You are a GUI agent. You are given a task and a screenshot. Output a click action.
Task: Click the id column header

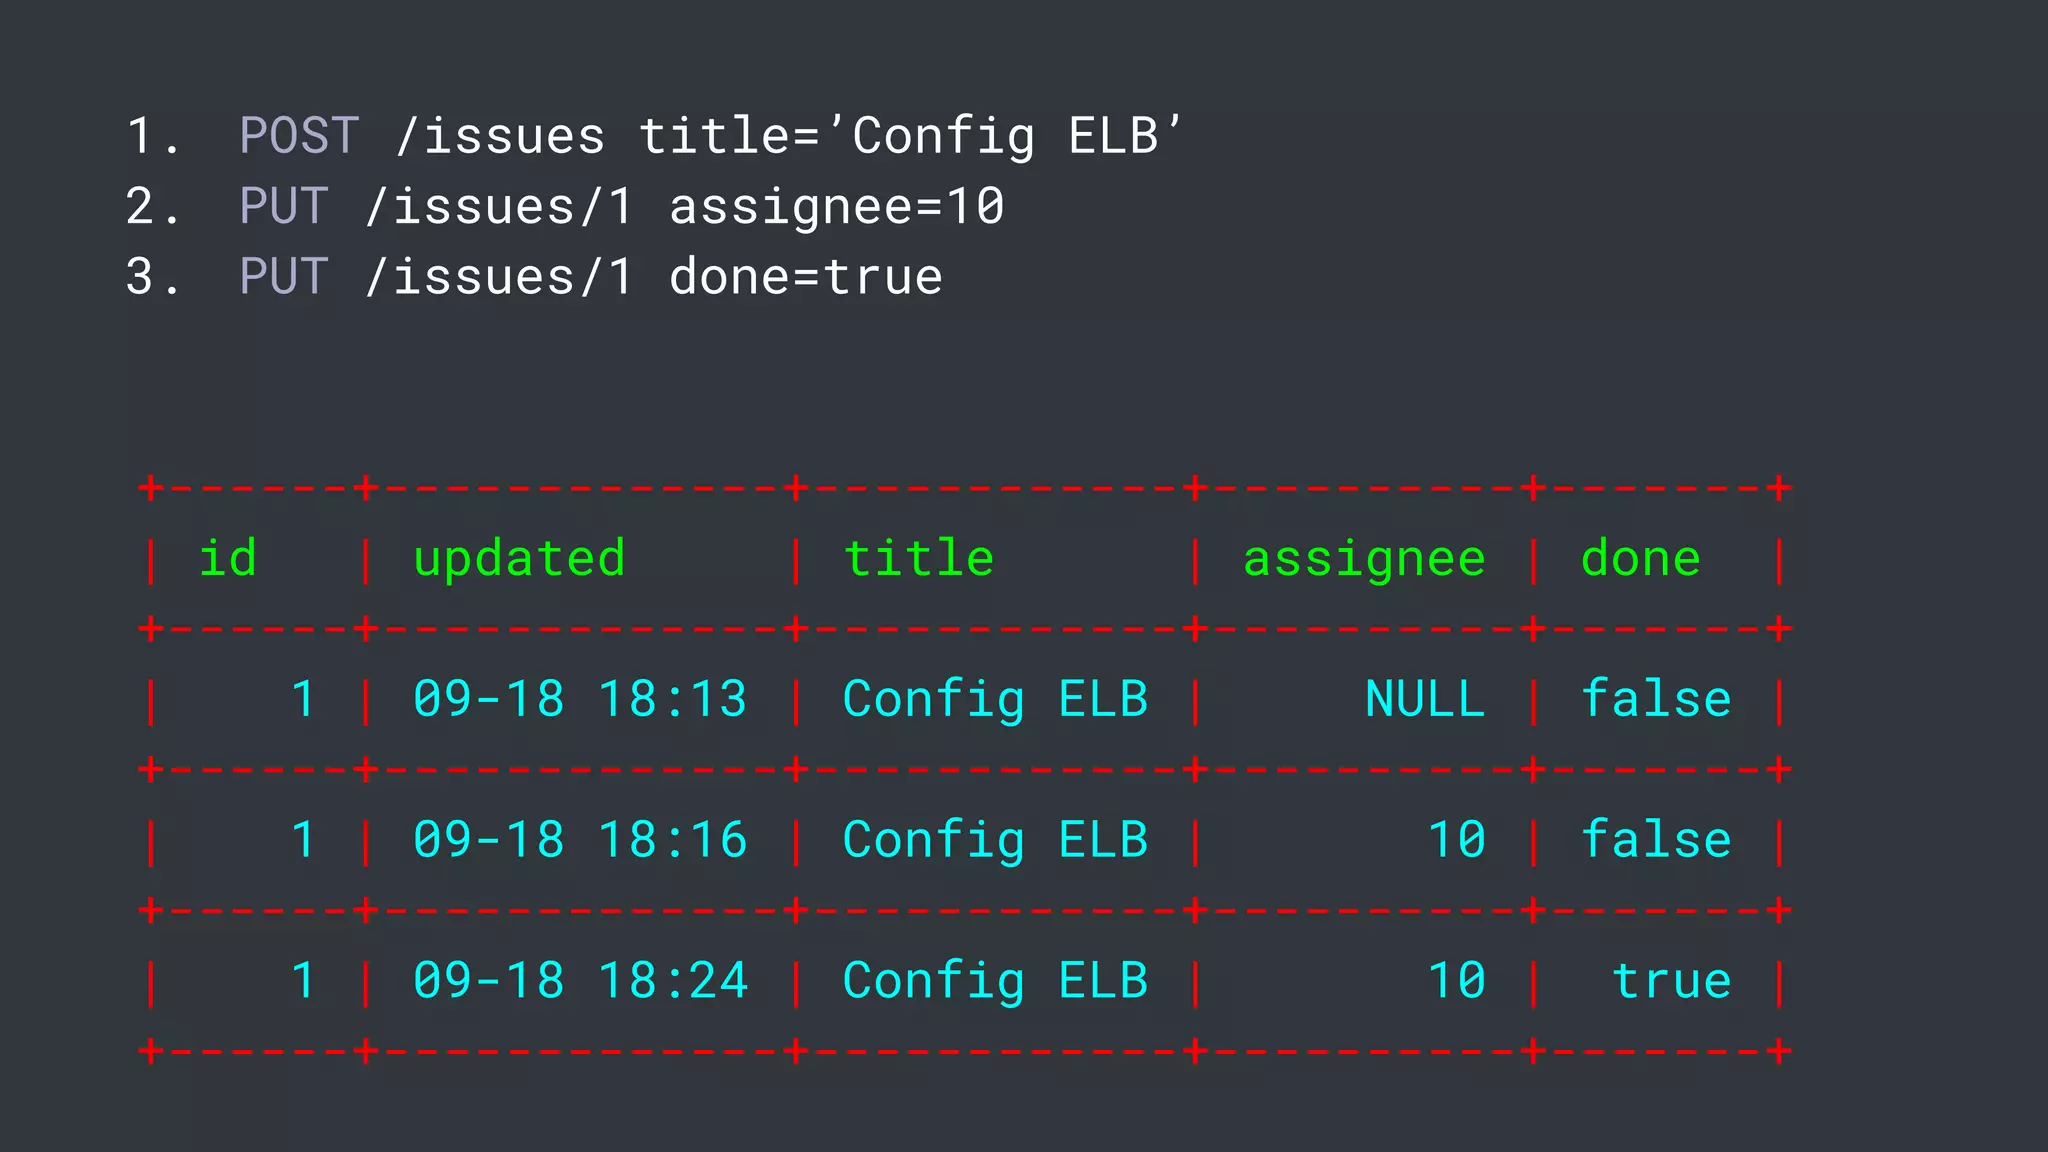[228, 557]
